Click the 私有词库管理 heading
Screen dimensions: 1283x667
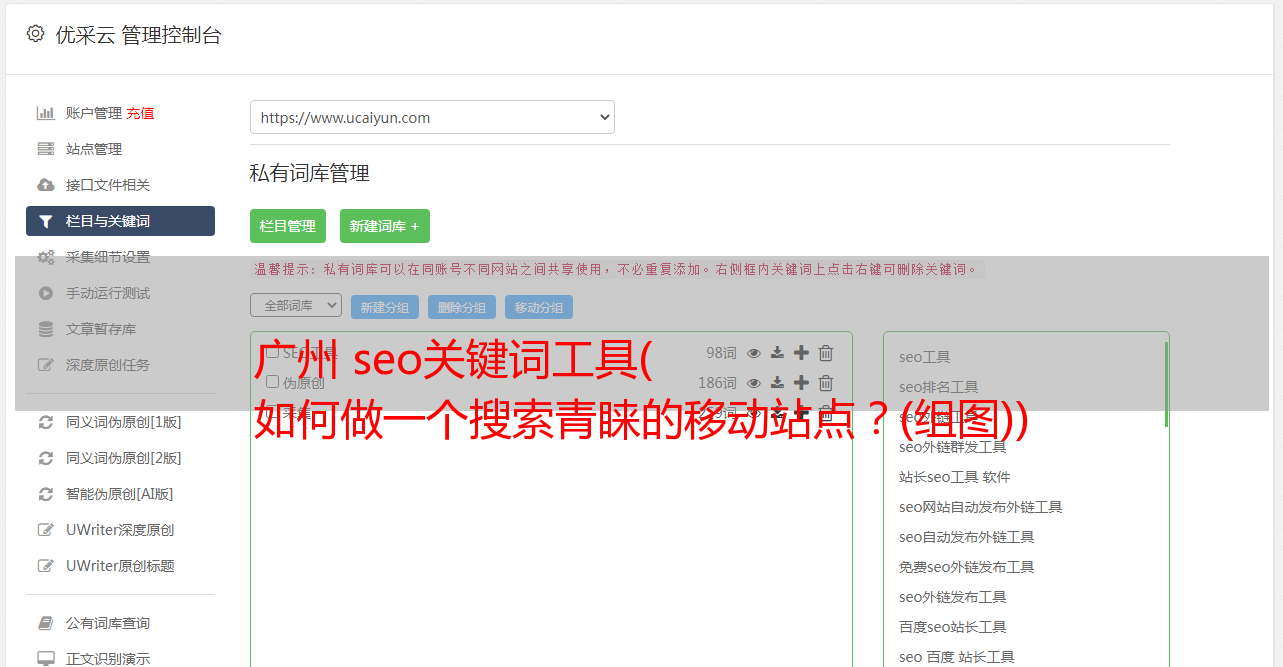(310, 173)
